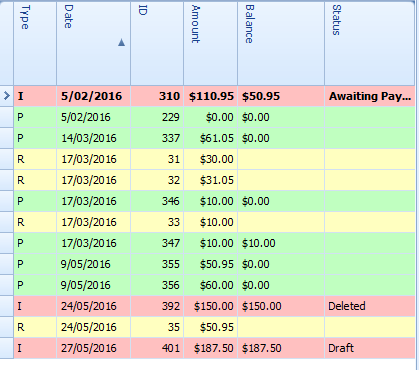Select receipt ID 32 cell

(x=157, y=180)
